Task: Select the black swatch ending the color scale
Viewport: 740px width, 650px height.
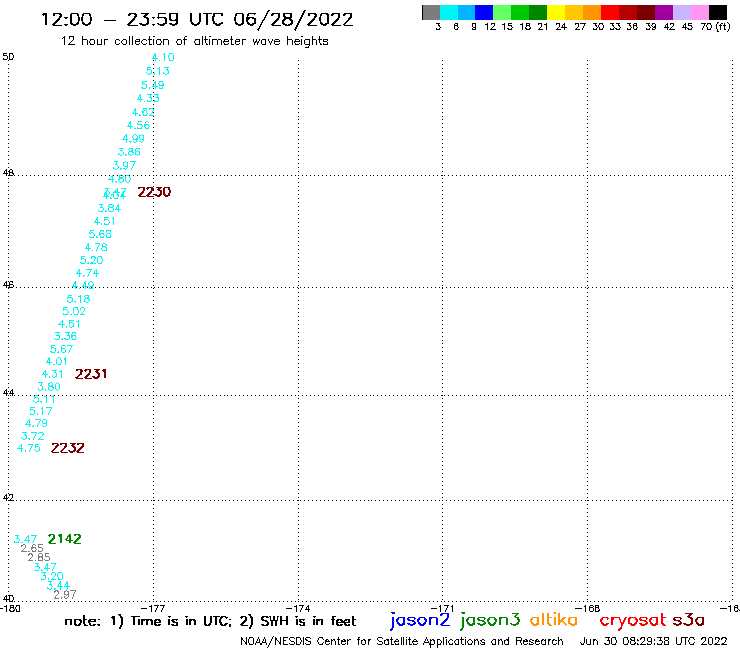Action: pos(718,12)
